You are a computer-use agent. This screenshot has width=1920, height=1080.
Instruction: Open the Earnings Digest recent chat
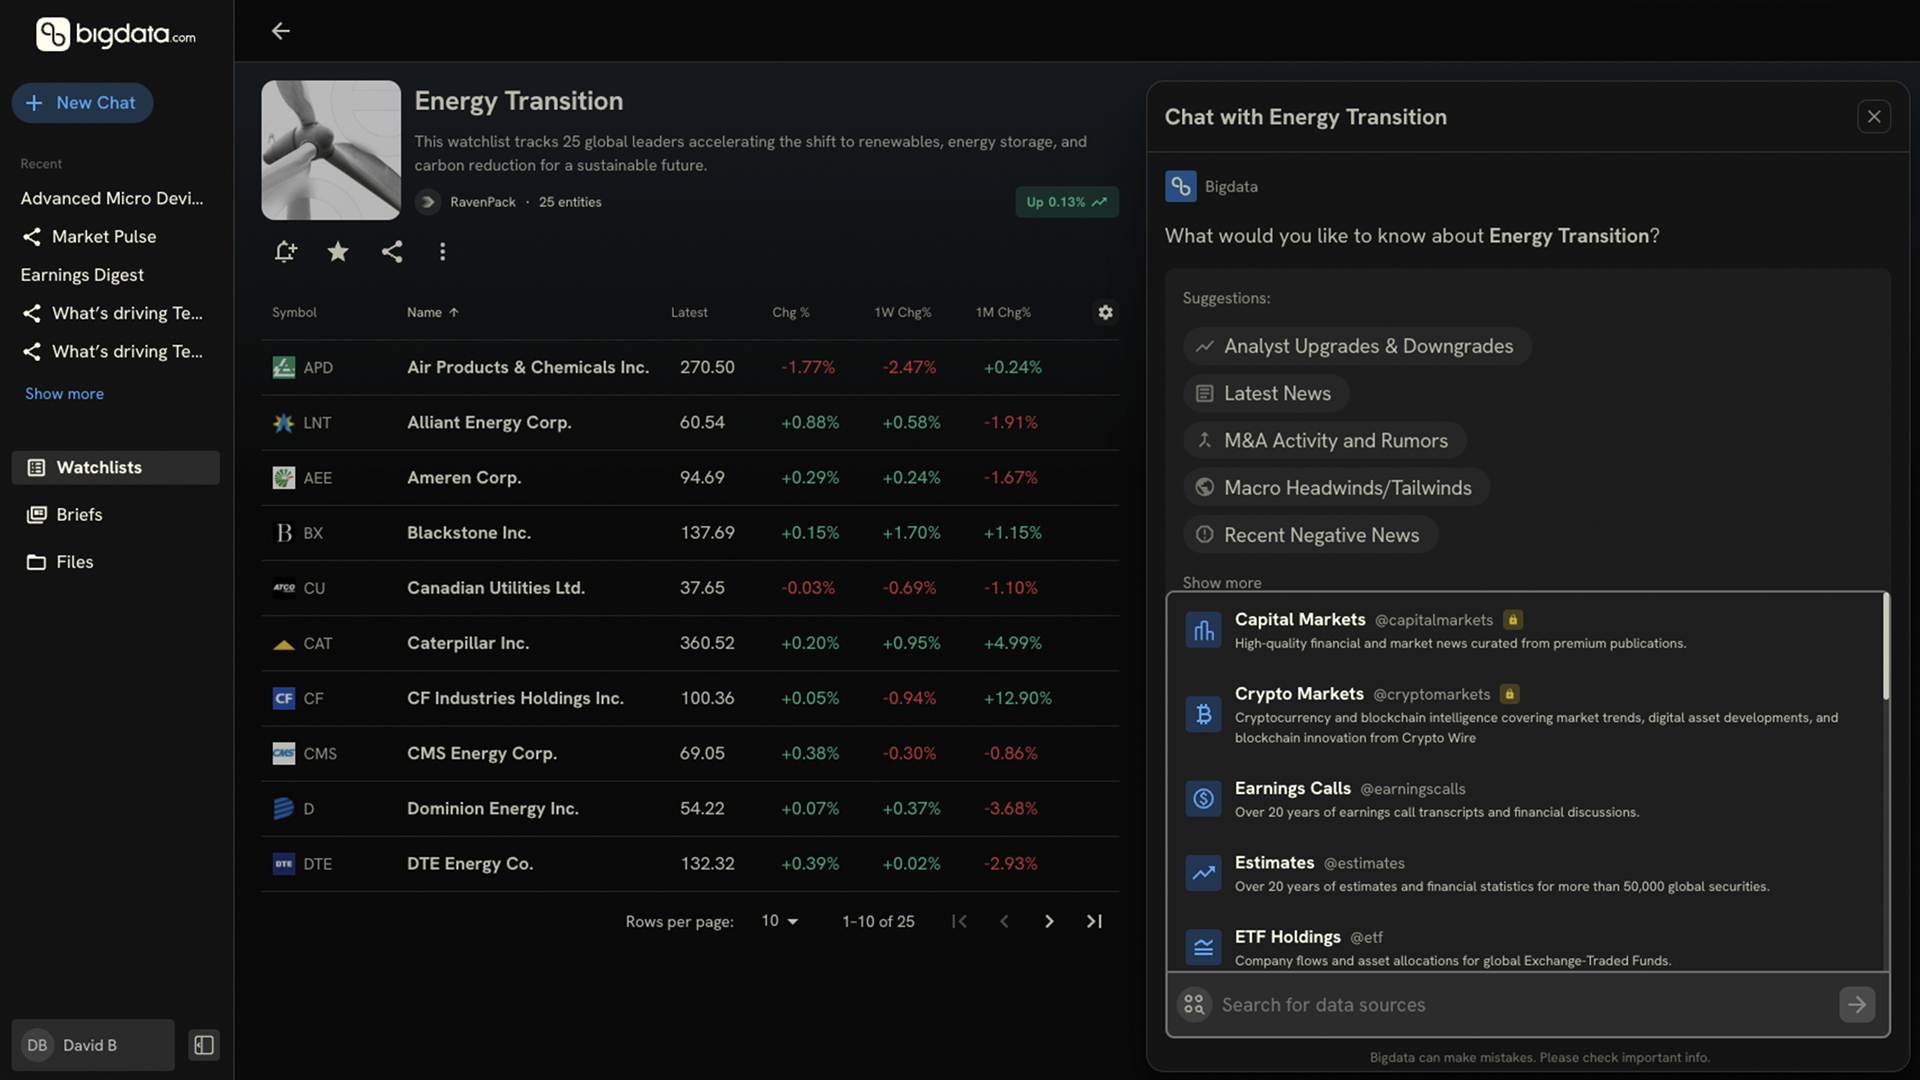point(82,274)
